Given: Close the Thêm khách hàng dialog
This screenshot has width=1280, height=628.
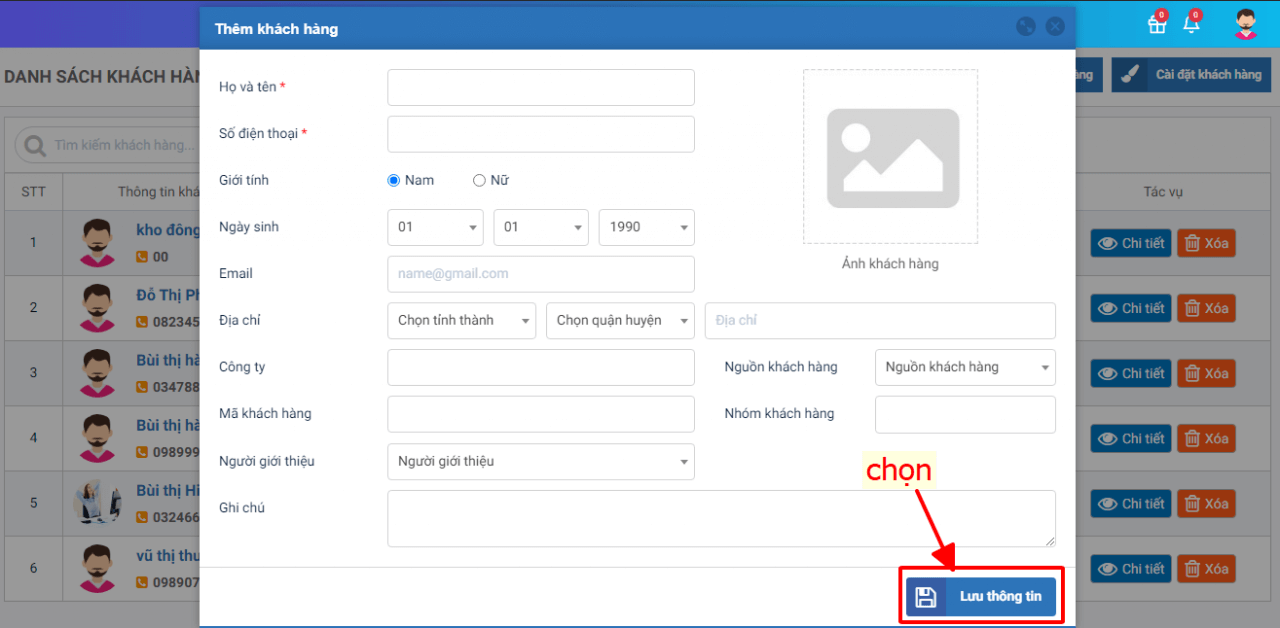Looking at the screenshot, I should tap(1055, 27).
